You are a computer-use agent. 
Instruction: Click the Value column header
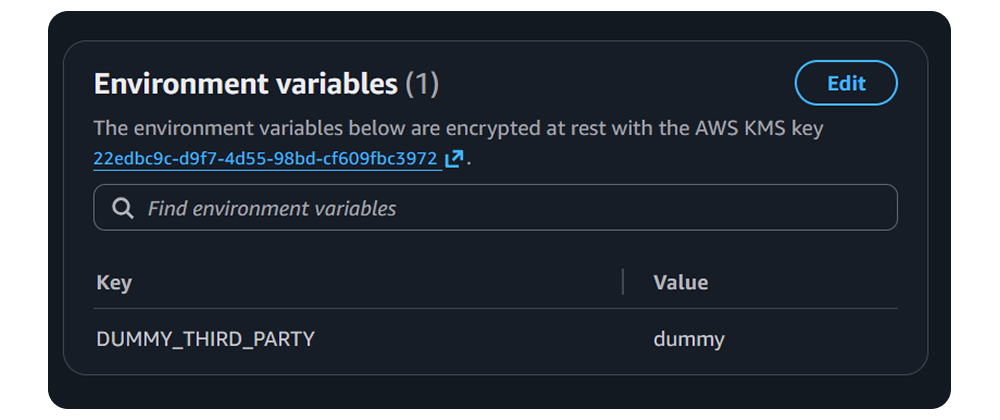pyautogui.click(x=680, y=283)
